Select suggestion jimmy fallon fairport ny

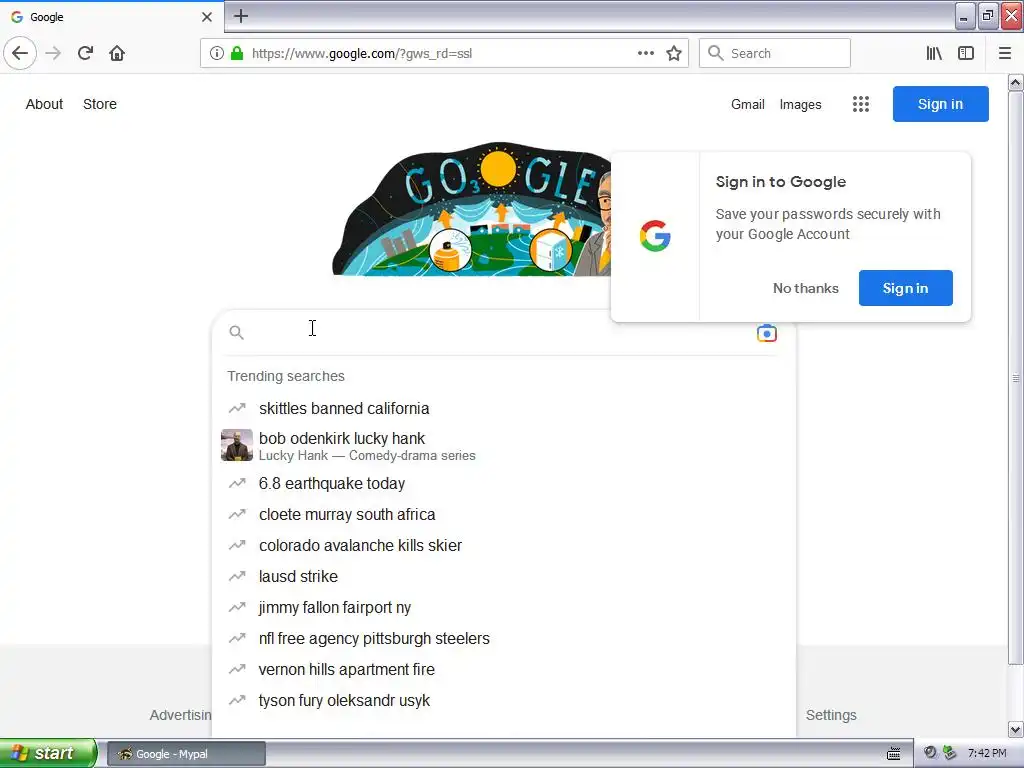(503, 607)
